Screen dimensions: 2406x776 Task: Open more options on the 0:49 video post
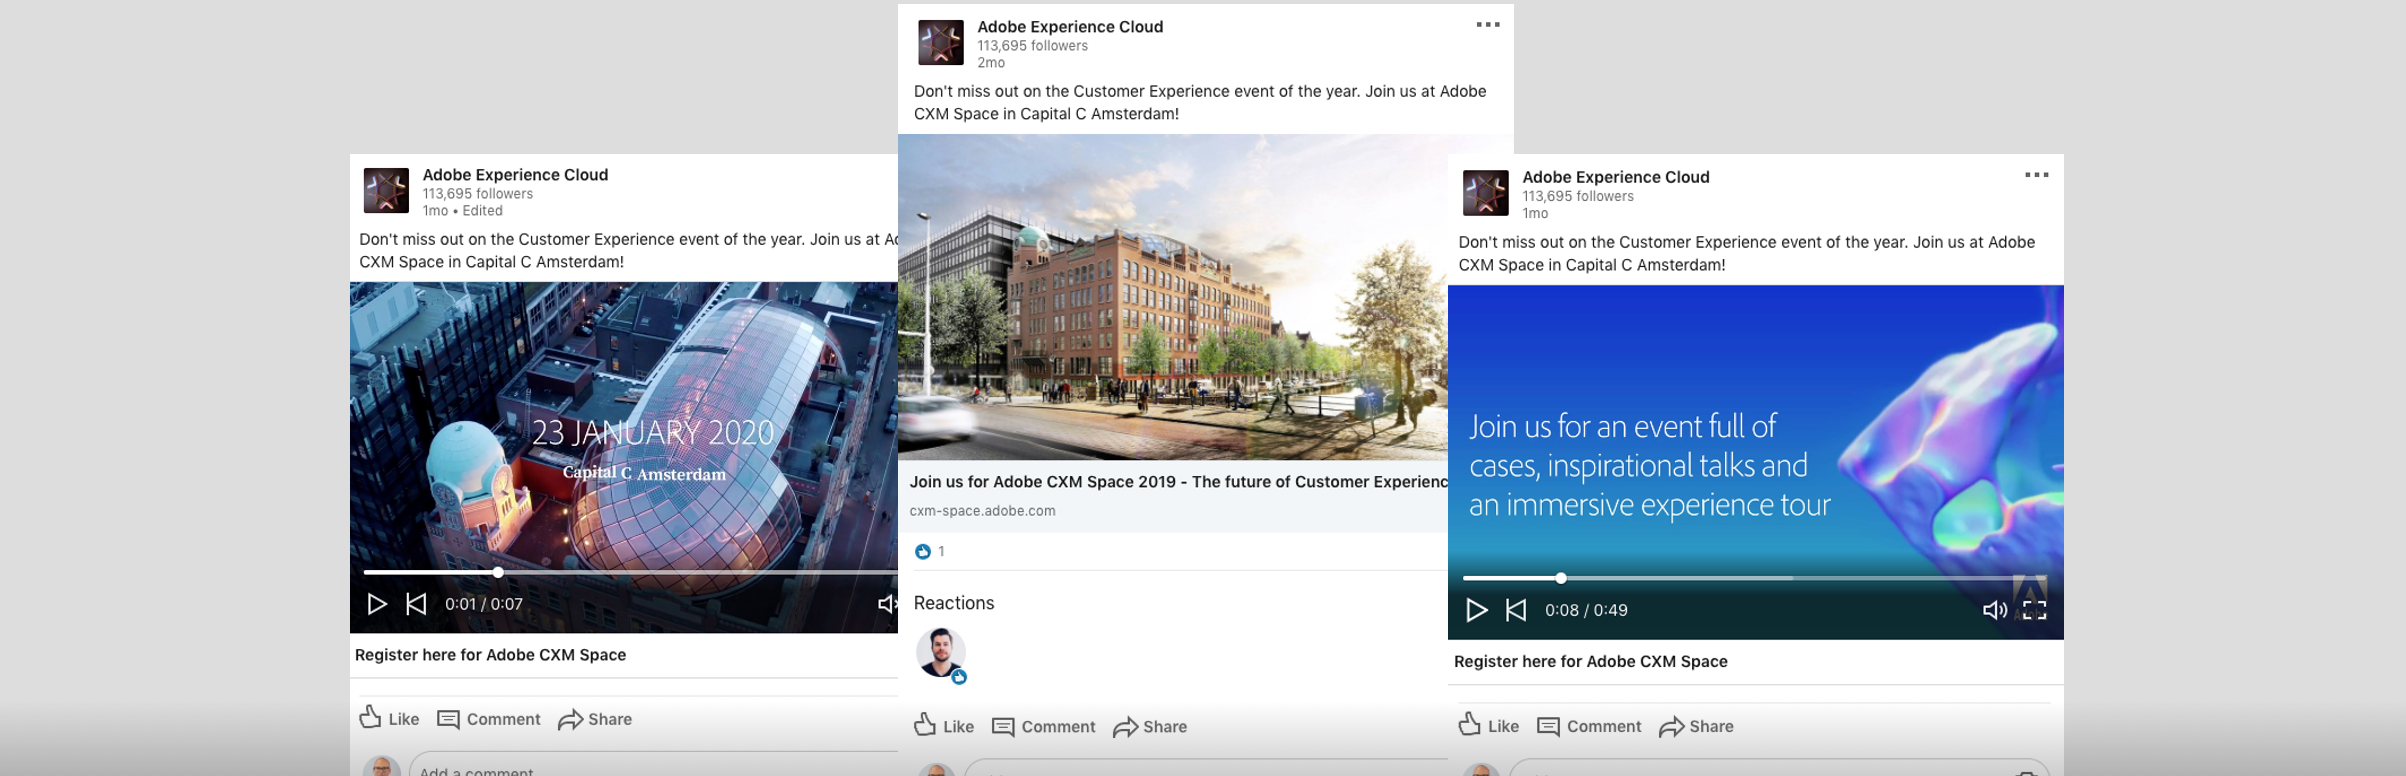[x=2037, y=175]
